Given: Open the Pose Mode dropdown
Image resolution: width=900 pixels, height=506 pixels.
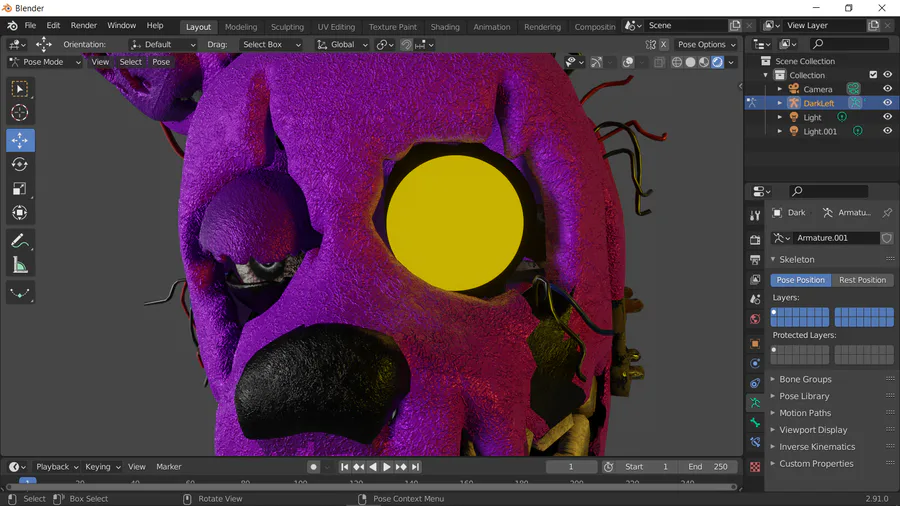Looking at the screenshot, I should click(x=45, y=62).
